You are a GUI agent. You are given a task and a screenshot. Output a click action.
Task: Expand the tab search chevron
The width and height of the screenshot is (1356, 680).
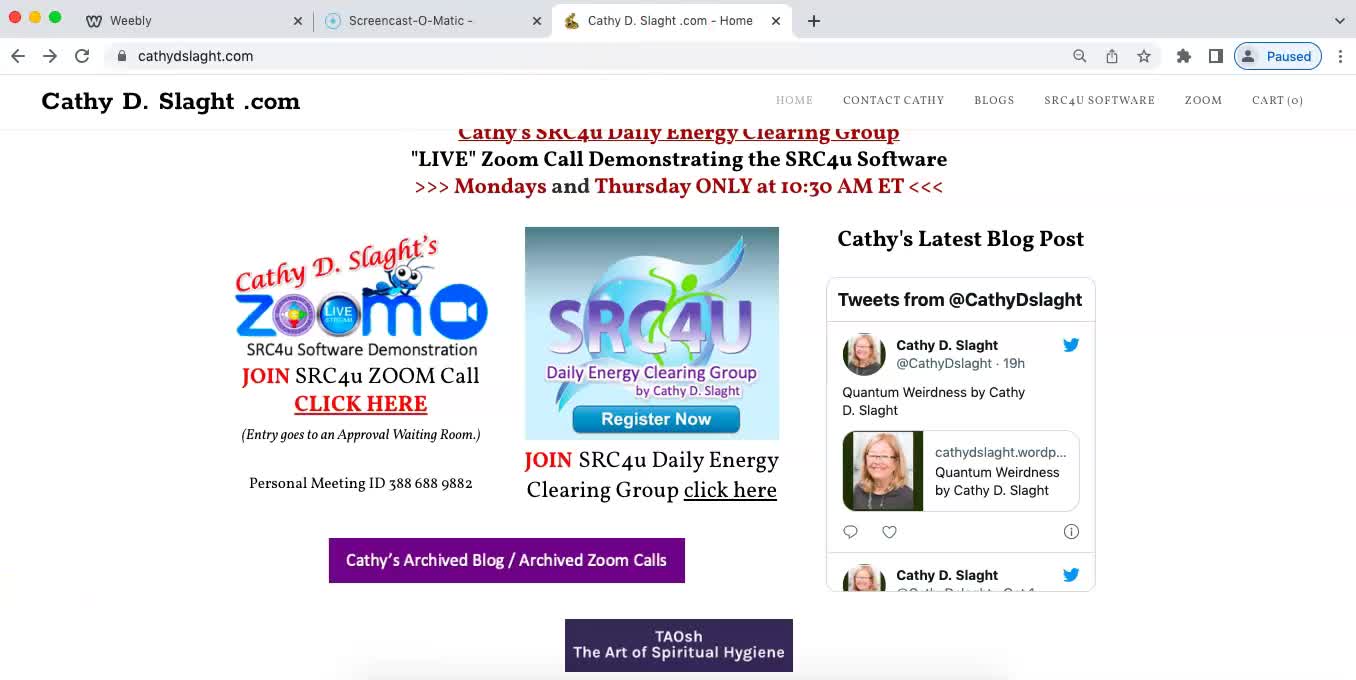tap(1340, 20)
